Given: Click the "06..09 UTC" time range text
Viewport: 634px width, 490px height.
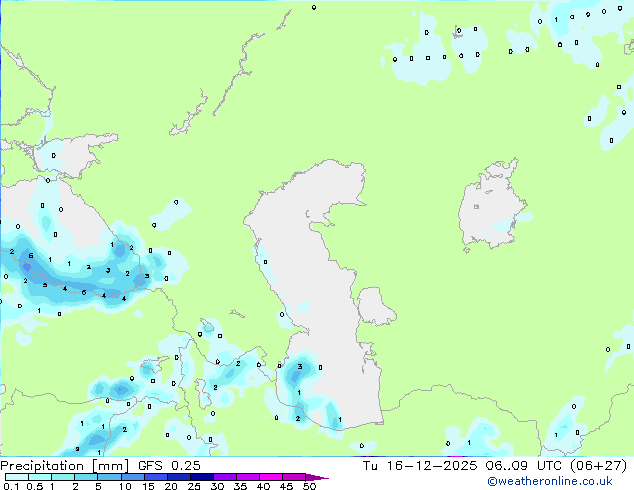Looking at the screenshot, I should [x=524, y=466].
